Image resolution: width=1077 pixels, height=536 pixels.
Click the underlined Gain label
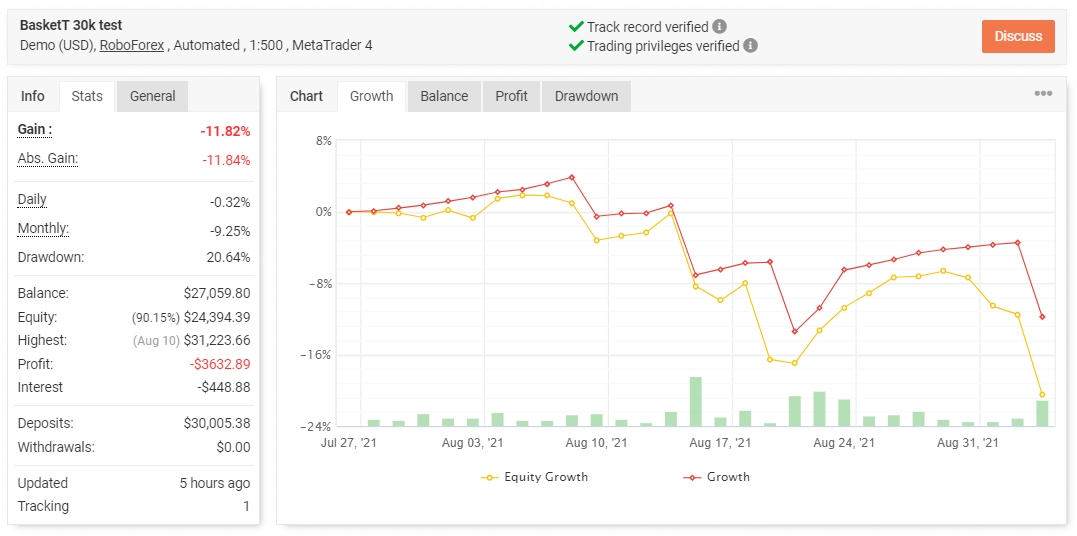point(34,130)
